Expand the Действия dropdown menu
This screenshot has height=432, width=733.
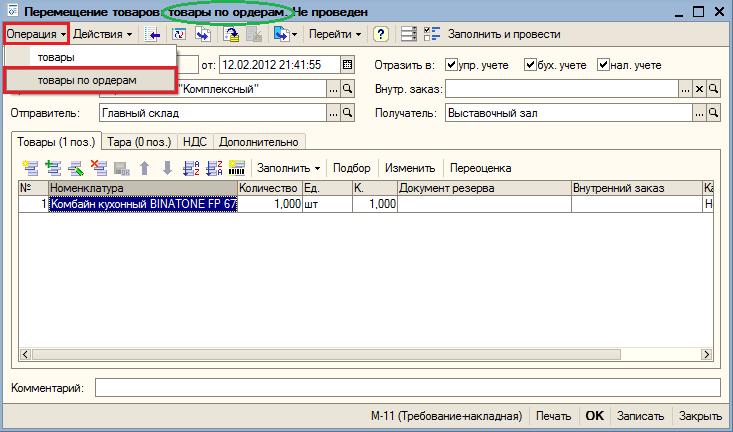[103, 34]
